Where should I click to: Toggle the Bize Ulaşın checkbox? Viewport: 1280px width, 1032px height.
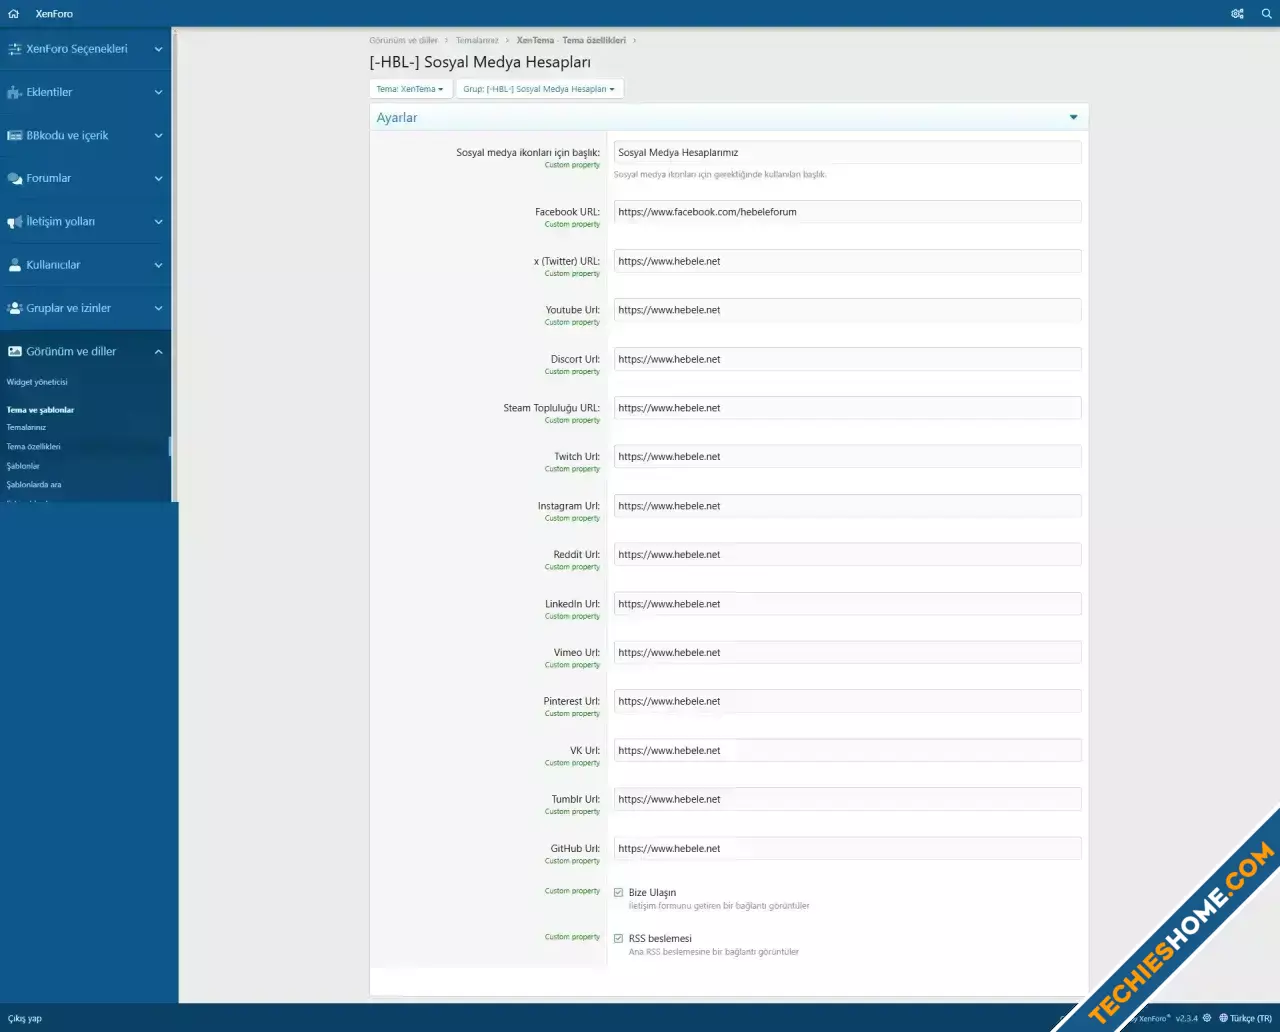(x=618, y=893)
